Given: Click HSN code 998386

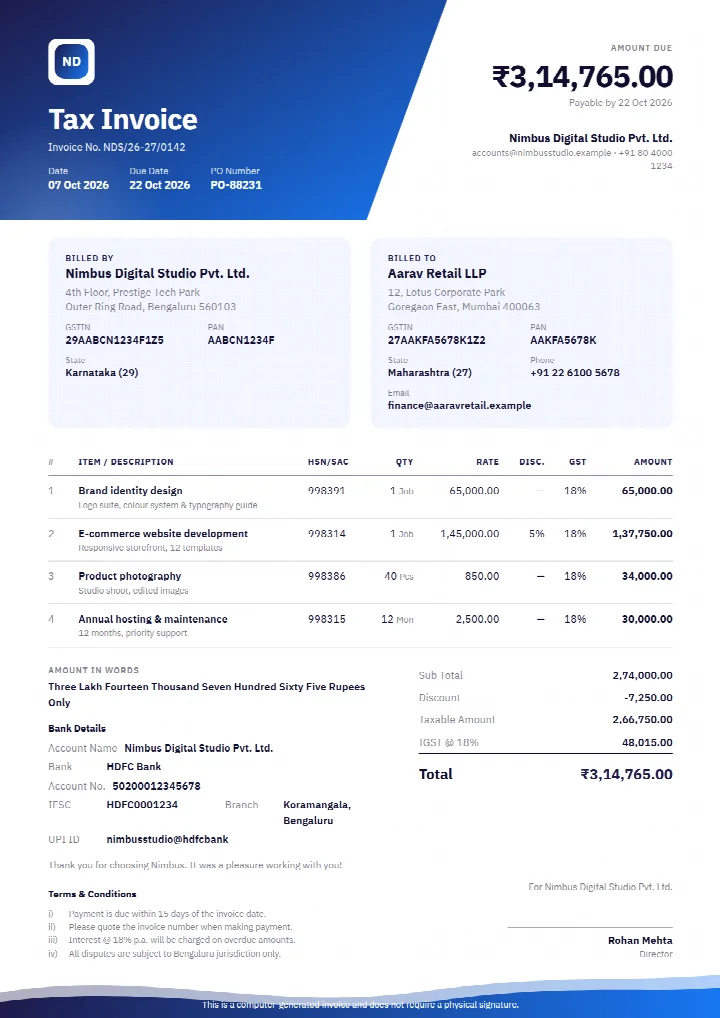Looking at the screenshot, I should pyautogui.click(x=327, y=576).
